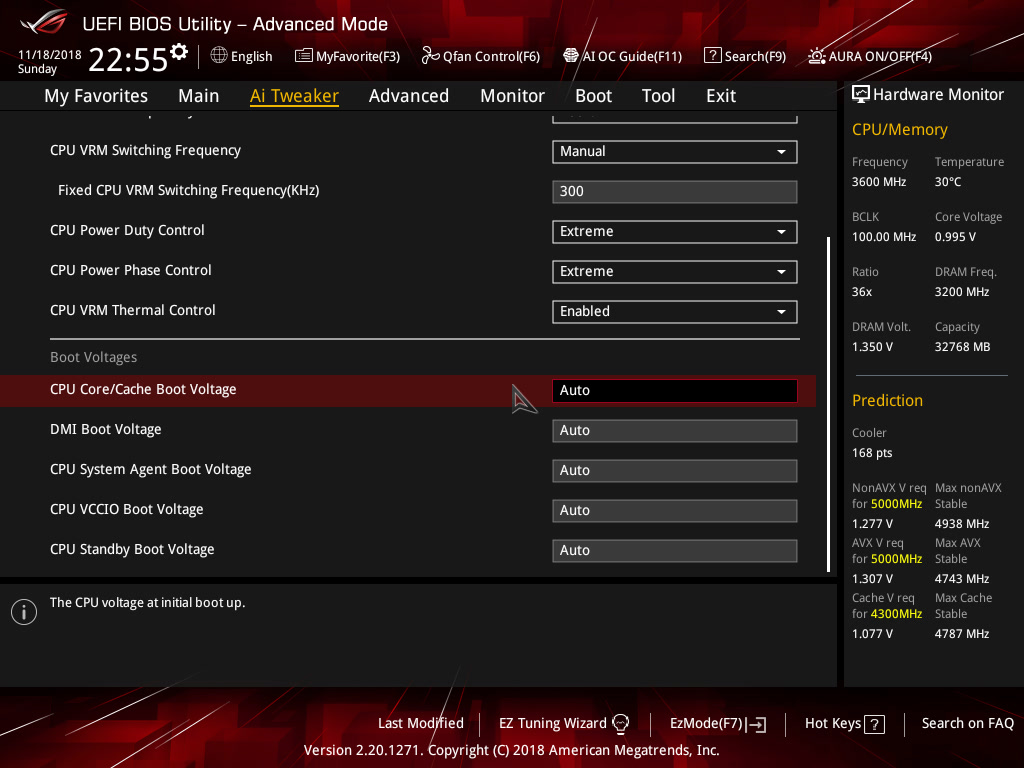Click the Max Cache Stable value 4787 MHz

coord(961,634)
